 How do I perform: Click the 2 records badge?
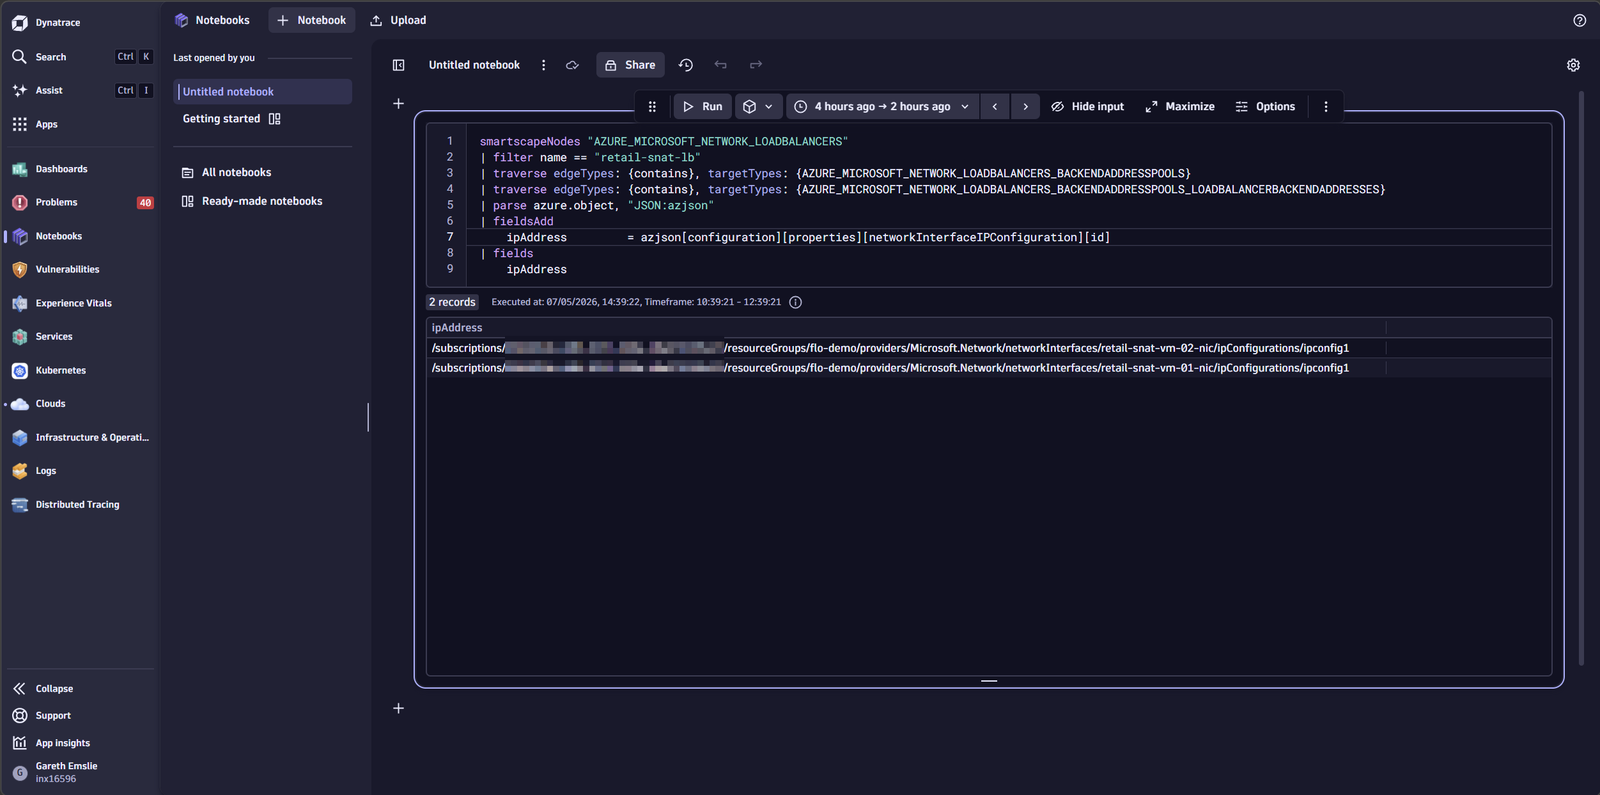pyautogui.click(x=452, y=302)
